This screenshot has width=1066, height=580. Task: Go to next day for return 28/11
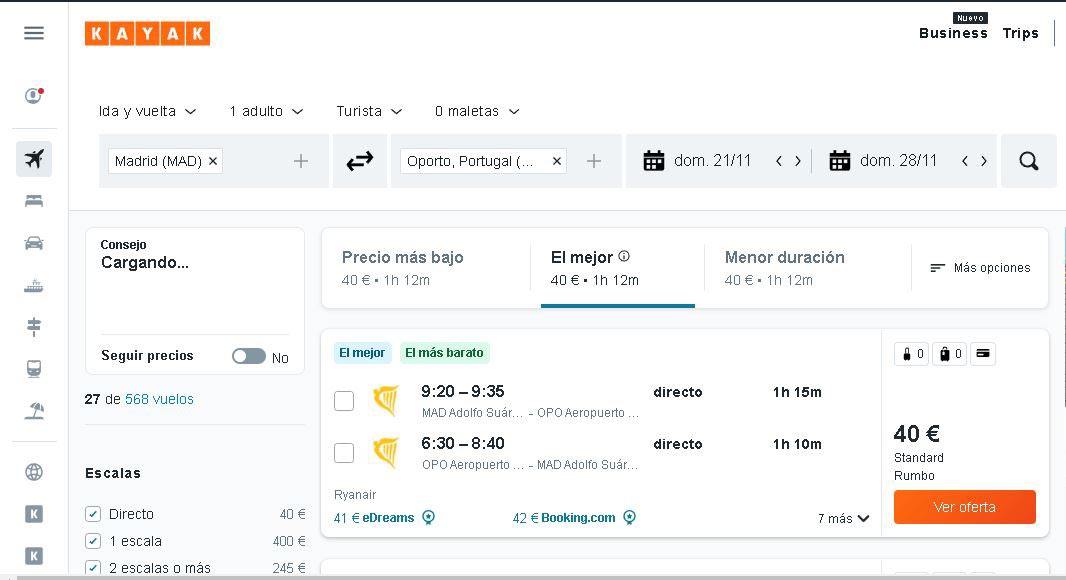(984, 161)
